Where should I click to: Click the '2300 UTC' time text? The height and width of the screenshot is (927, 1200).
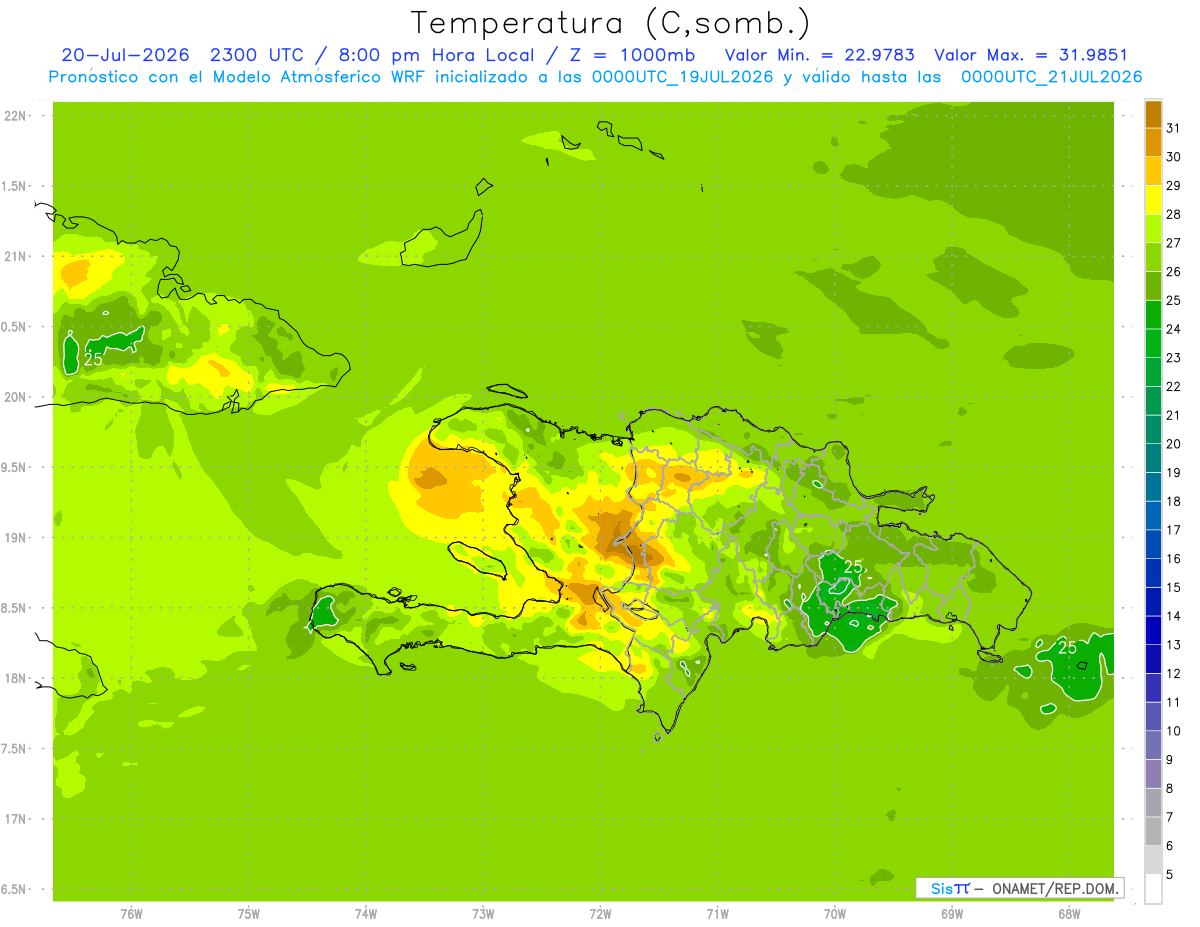(260, 55)
